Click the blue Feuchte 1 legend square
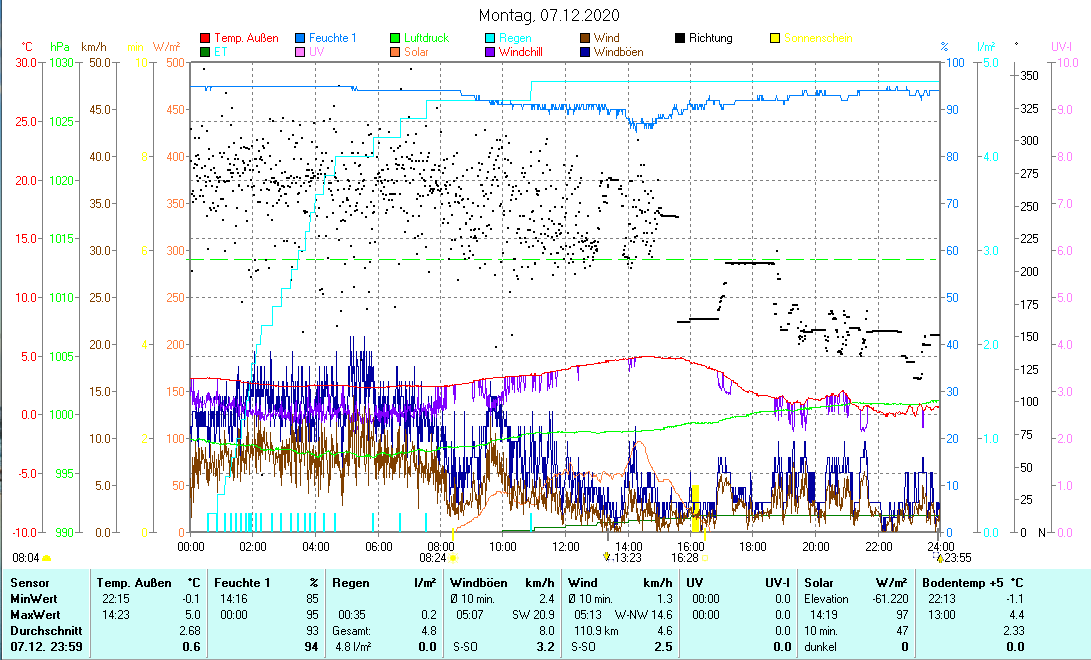1091x660 pixels. 301,39
